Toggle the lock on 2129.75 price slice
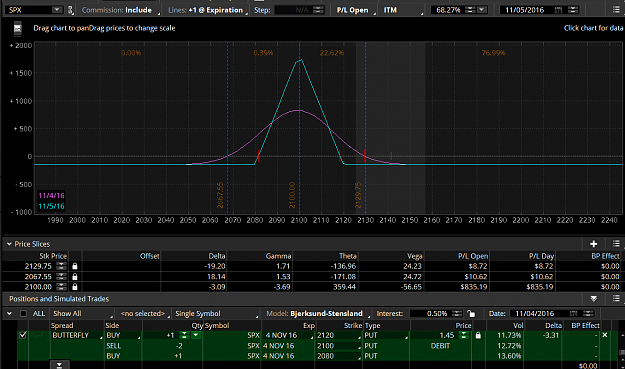 pyautogui.click(x=75, y=266)
